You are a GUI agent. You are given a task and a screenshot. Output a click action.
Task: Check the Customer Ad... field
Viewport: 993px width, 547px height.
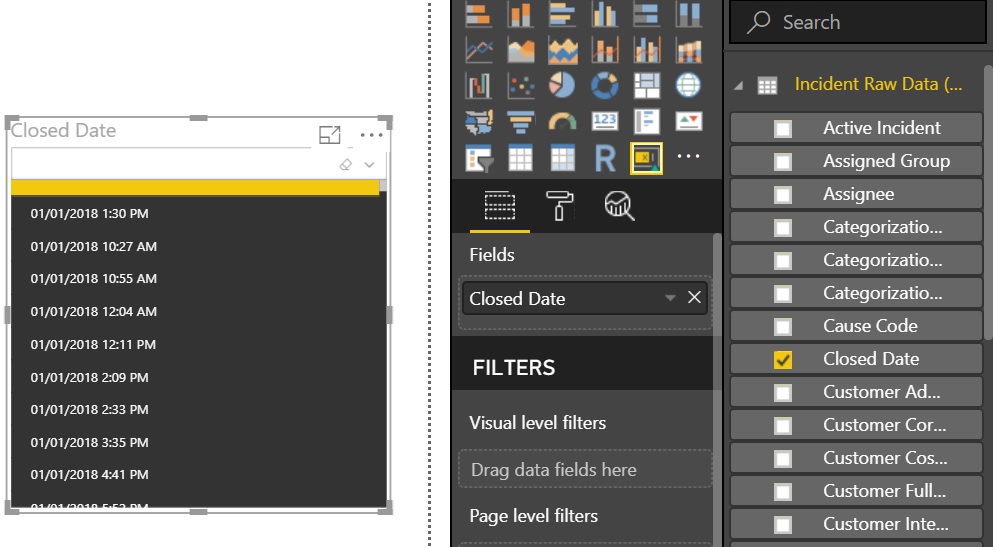(783, 393)
